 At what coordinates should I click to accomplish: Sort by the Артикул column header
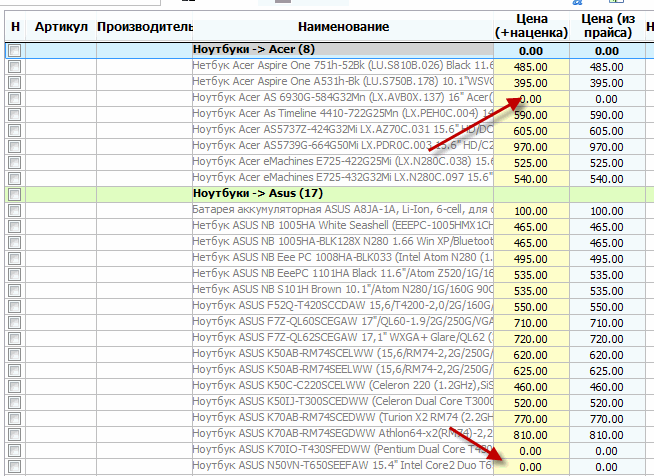click(61, 27)
